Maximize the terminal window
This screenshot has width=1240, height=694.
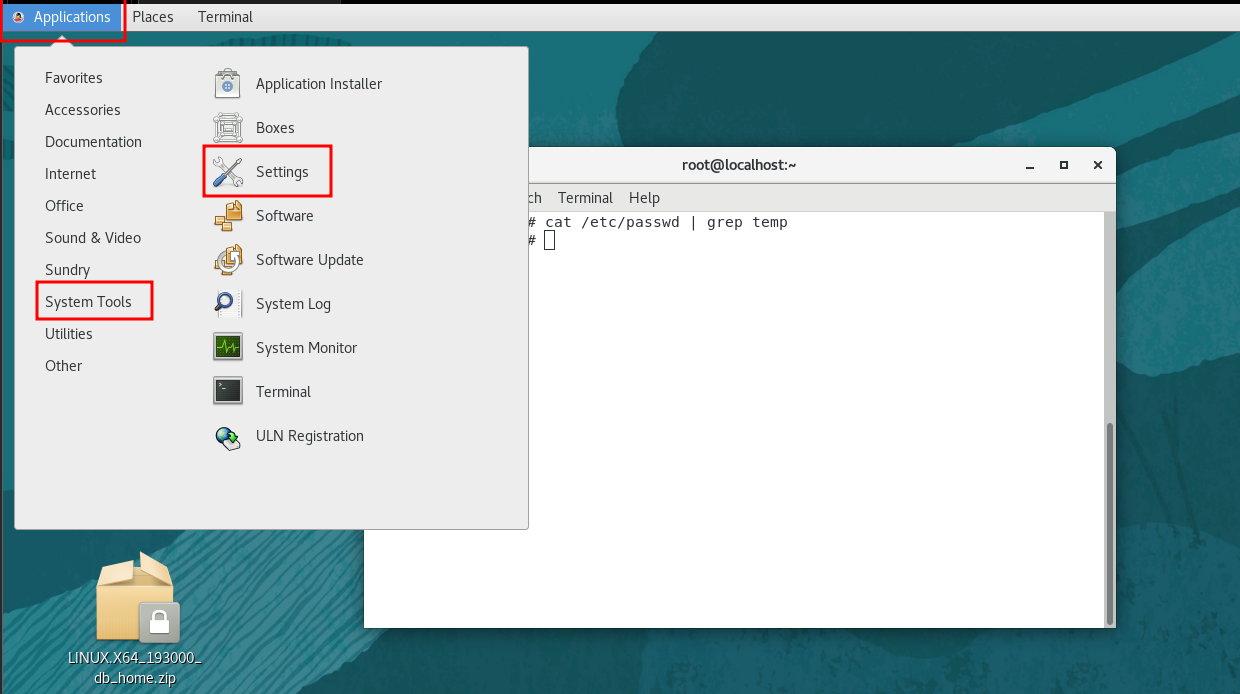click(x=1064, y=165)
